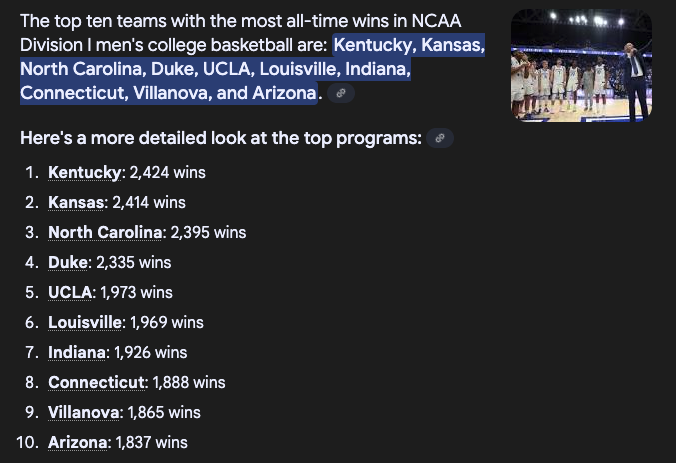Click the "Here's a more detailed look" heading
Screen dimensions: 676x463
(x=220, y=138)
